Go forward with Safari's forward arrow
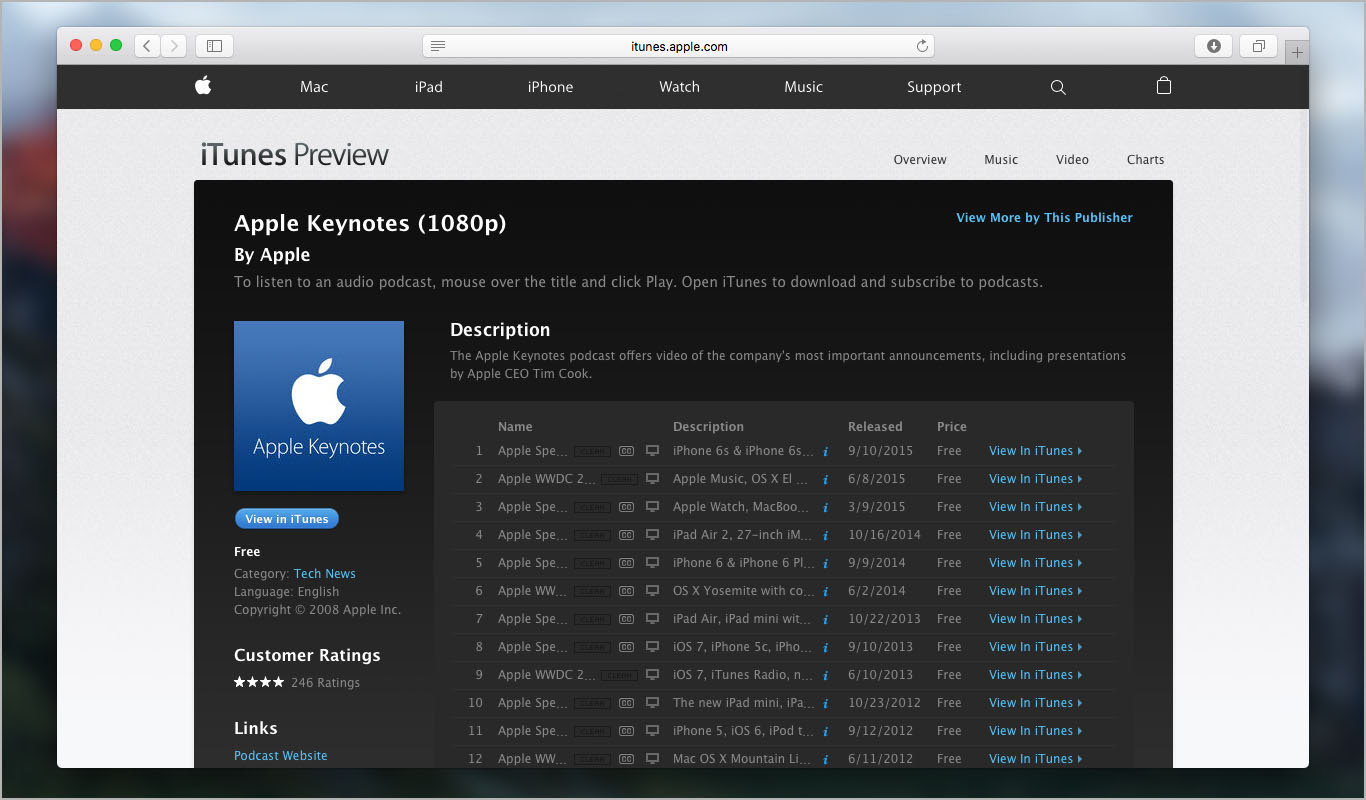Image resolution: width=1366 pixels, height=800 pixels. [x=175, y=46]
